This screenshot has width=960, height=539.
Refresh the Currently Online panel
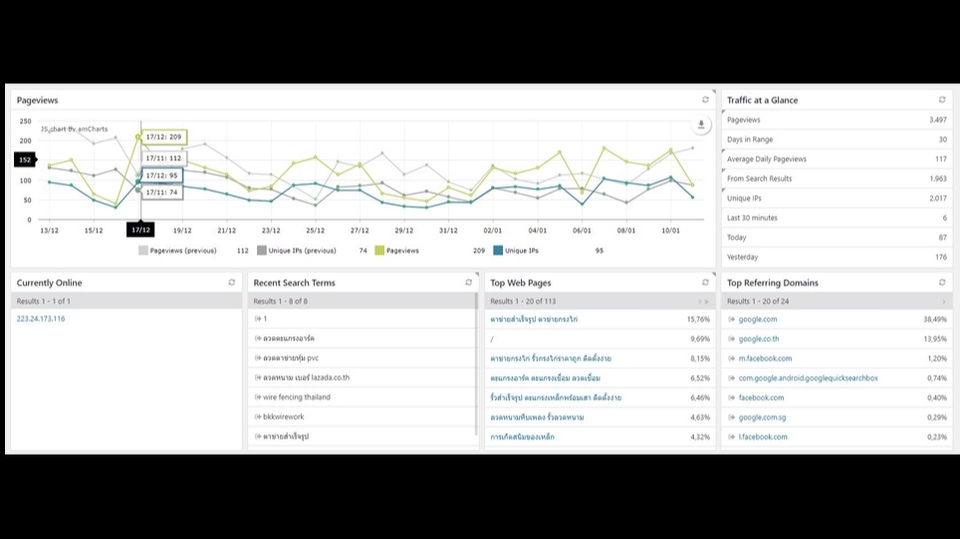pos(231,282)
